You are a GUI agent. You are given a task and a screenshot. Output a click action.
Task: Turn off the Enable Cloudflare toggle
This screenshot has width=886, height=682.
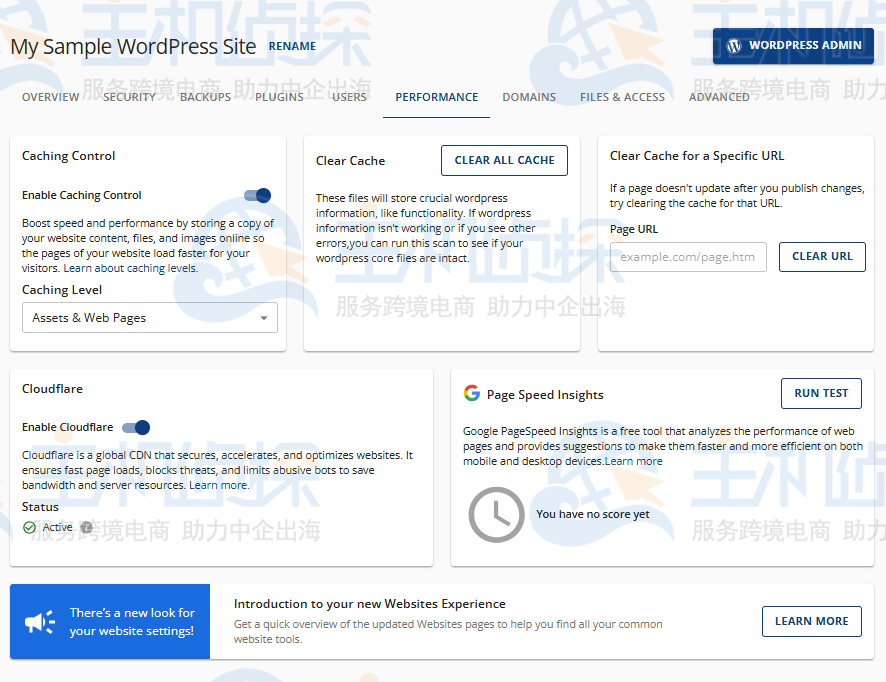134,427
